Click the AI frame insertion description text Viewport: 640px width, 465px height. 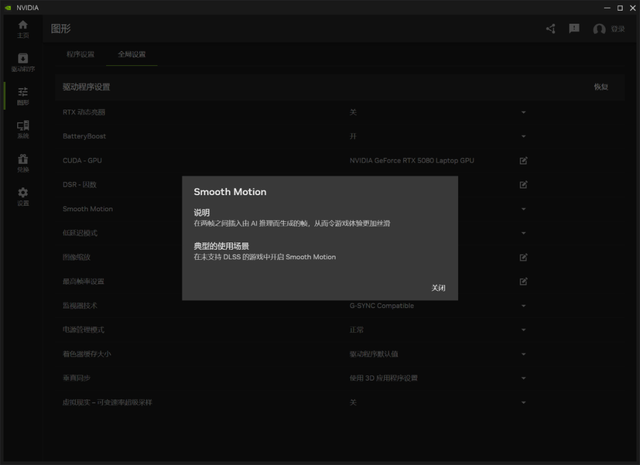click(292, 223)
